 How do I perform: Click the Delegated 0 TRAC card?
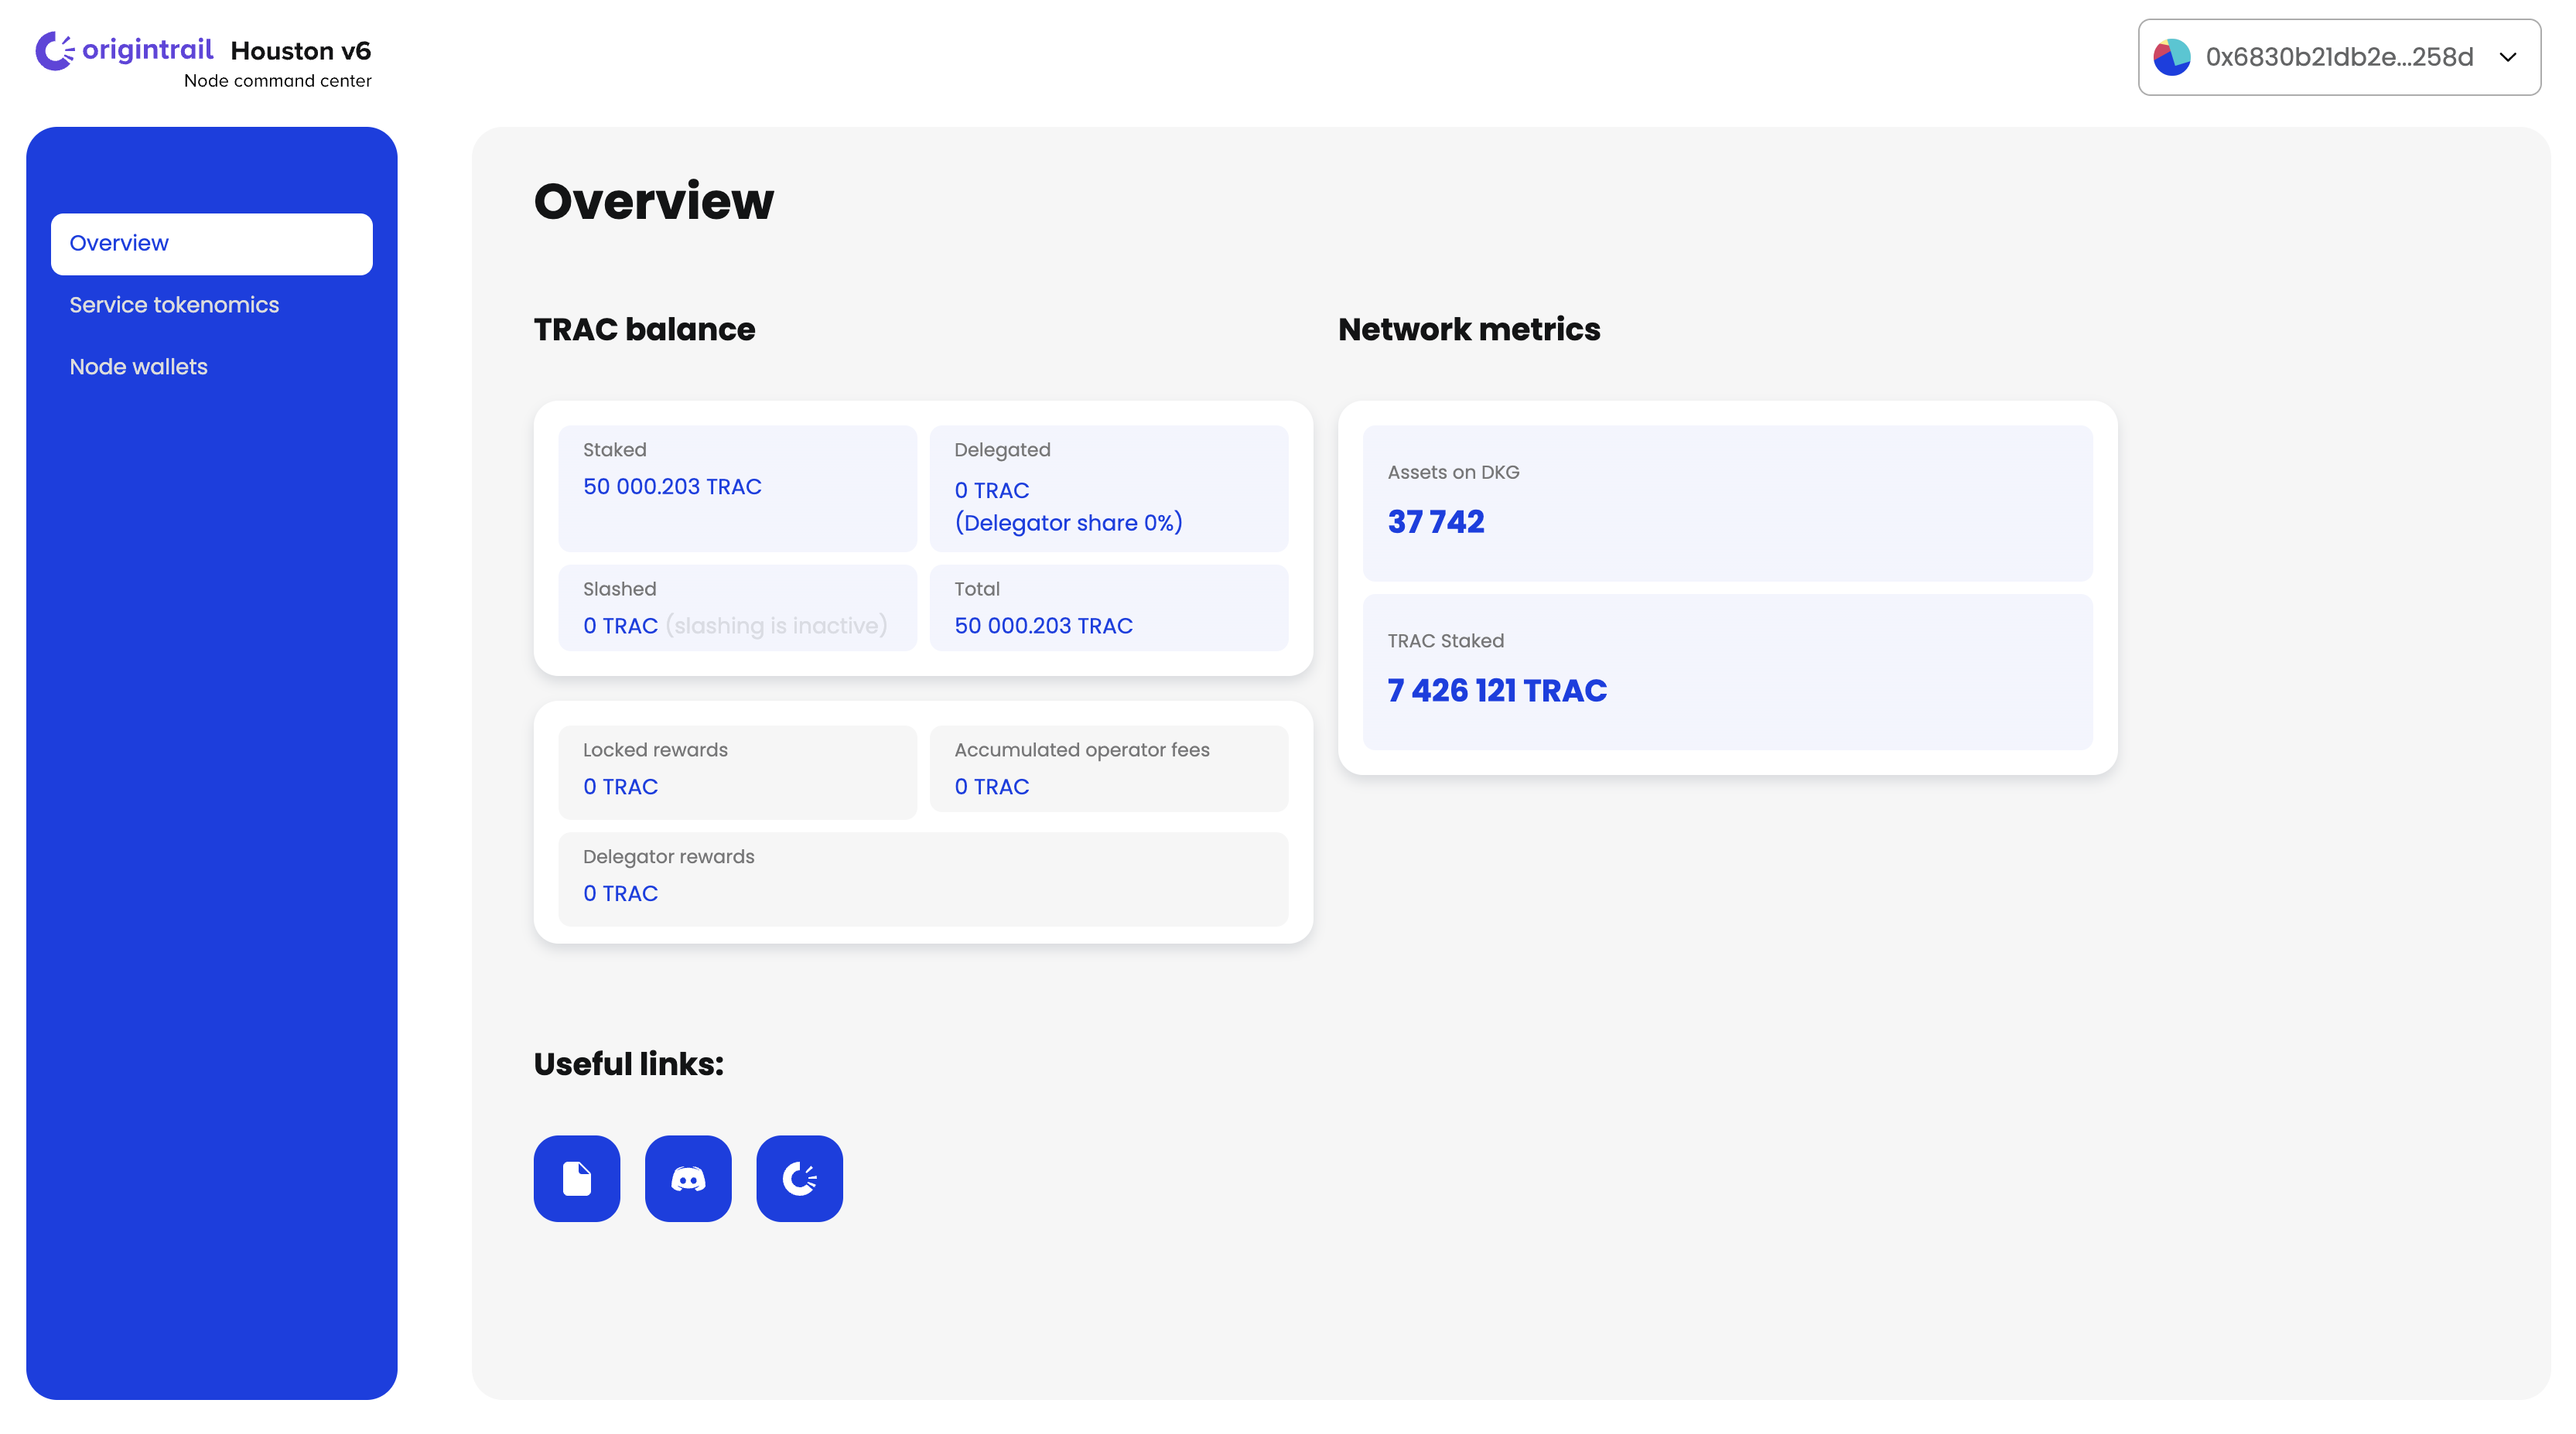1108,488
